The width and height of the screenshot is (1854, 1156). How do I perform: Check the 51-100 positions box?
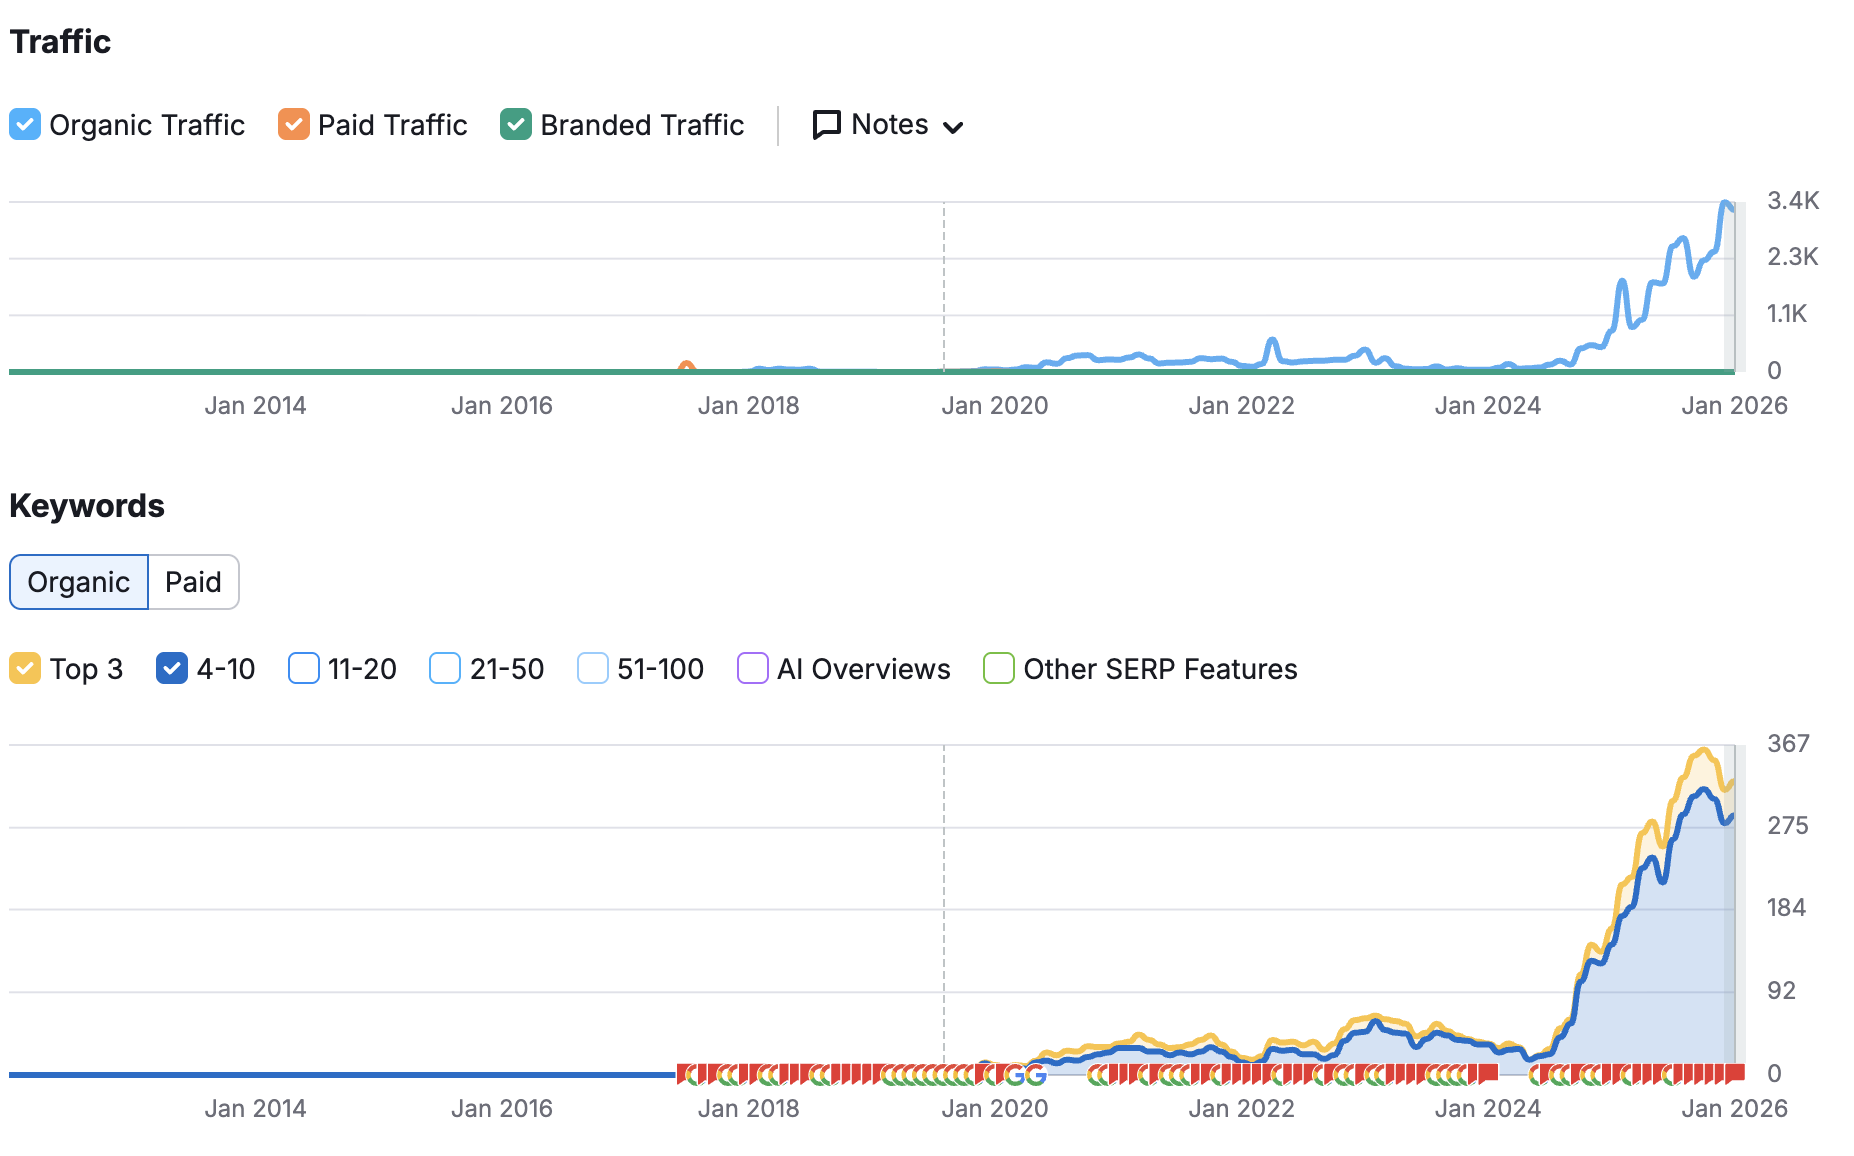593,669
